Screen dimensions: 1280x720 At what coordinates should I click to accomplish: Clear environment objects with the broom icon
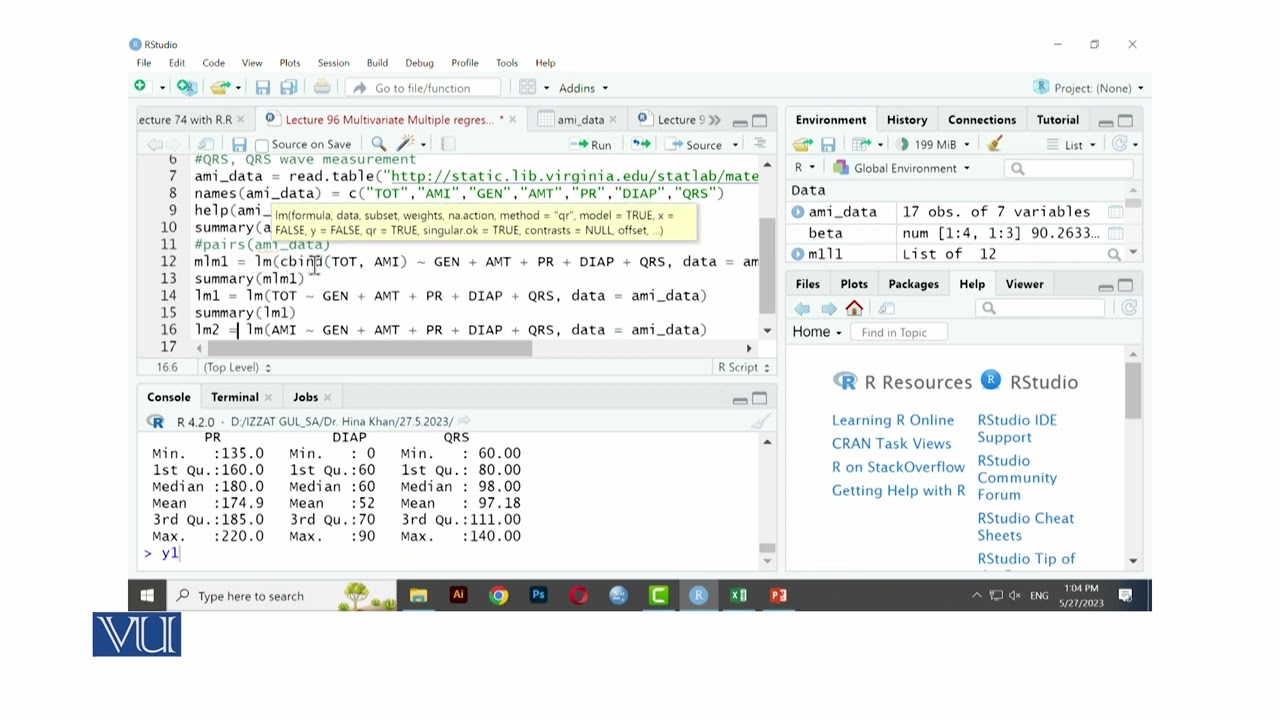[x=995, y=144]
